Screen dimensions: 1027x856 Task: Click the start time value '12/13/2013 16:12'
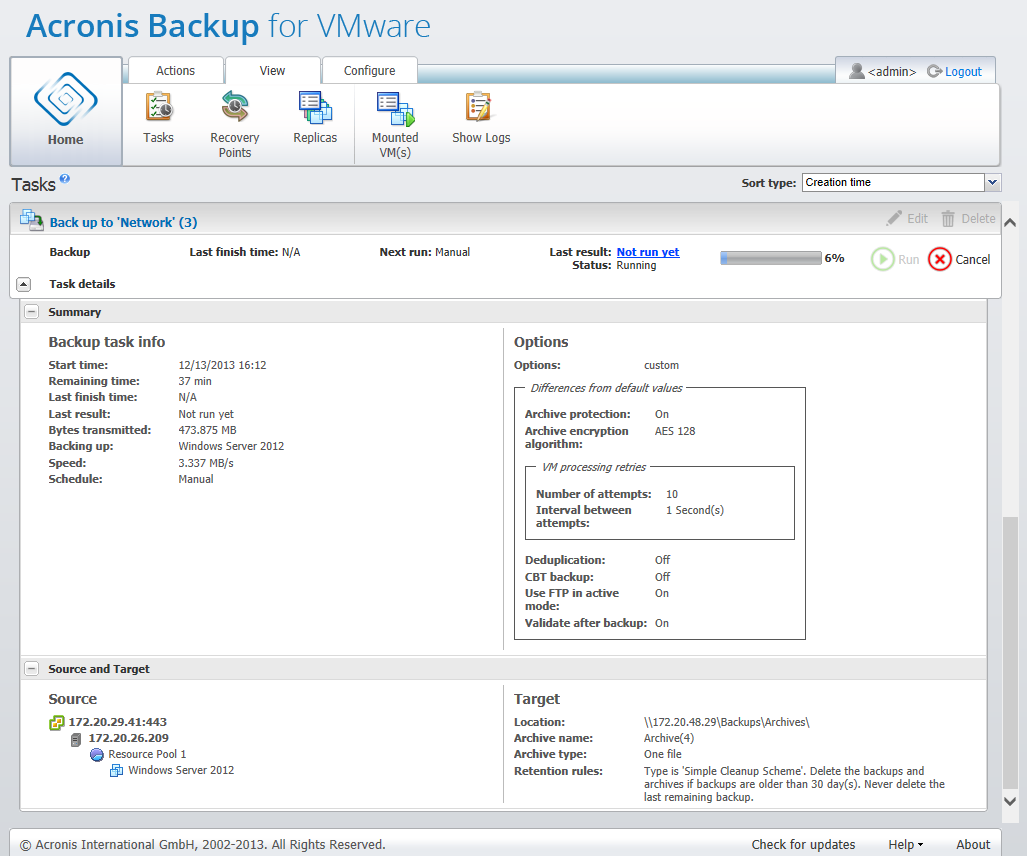[x=222, y=365]
